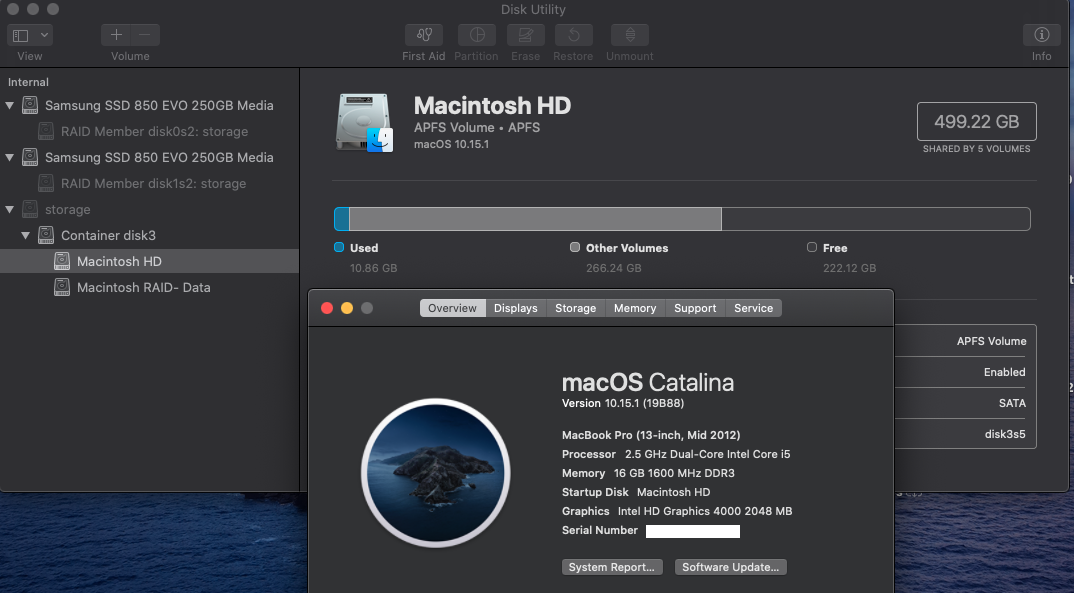
Task: Collapse the Container disk3 tree item
Action: 26,235
